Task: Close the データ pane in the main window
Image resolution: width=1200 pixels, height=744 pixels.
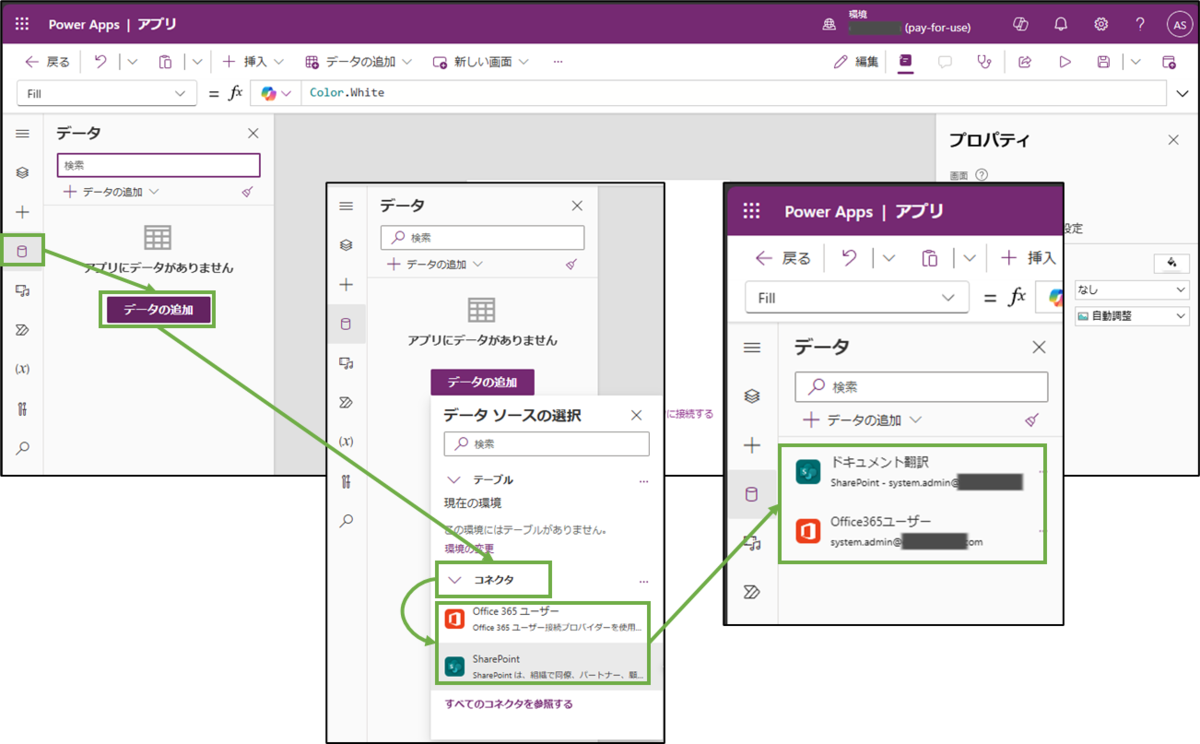Action: click(253, 133)
